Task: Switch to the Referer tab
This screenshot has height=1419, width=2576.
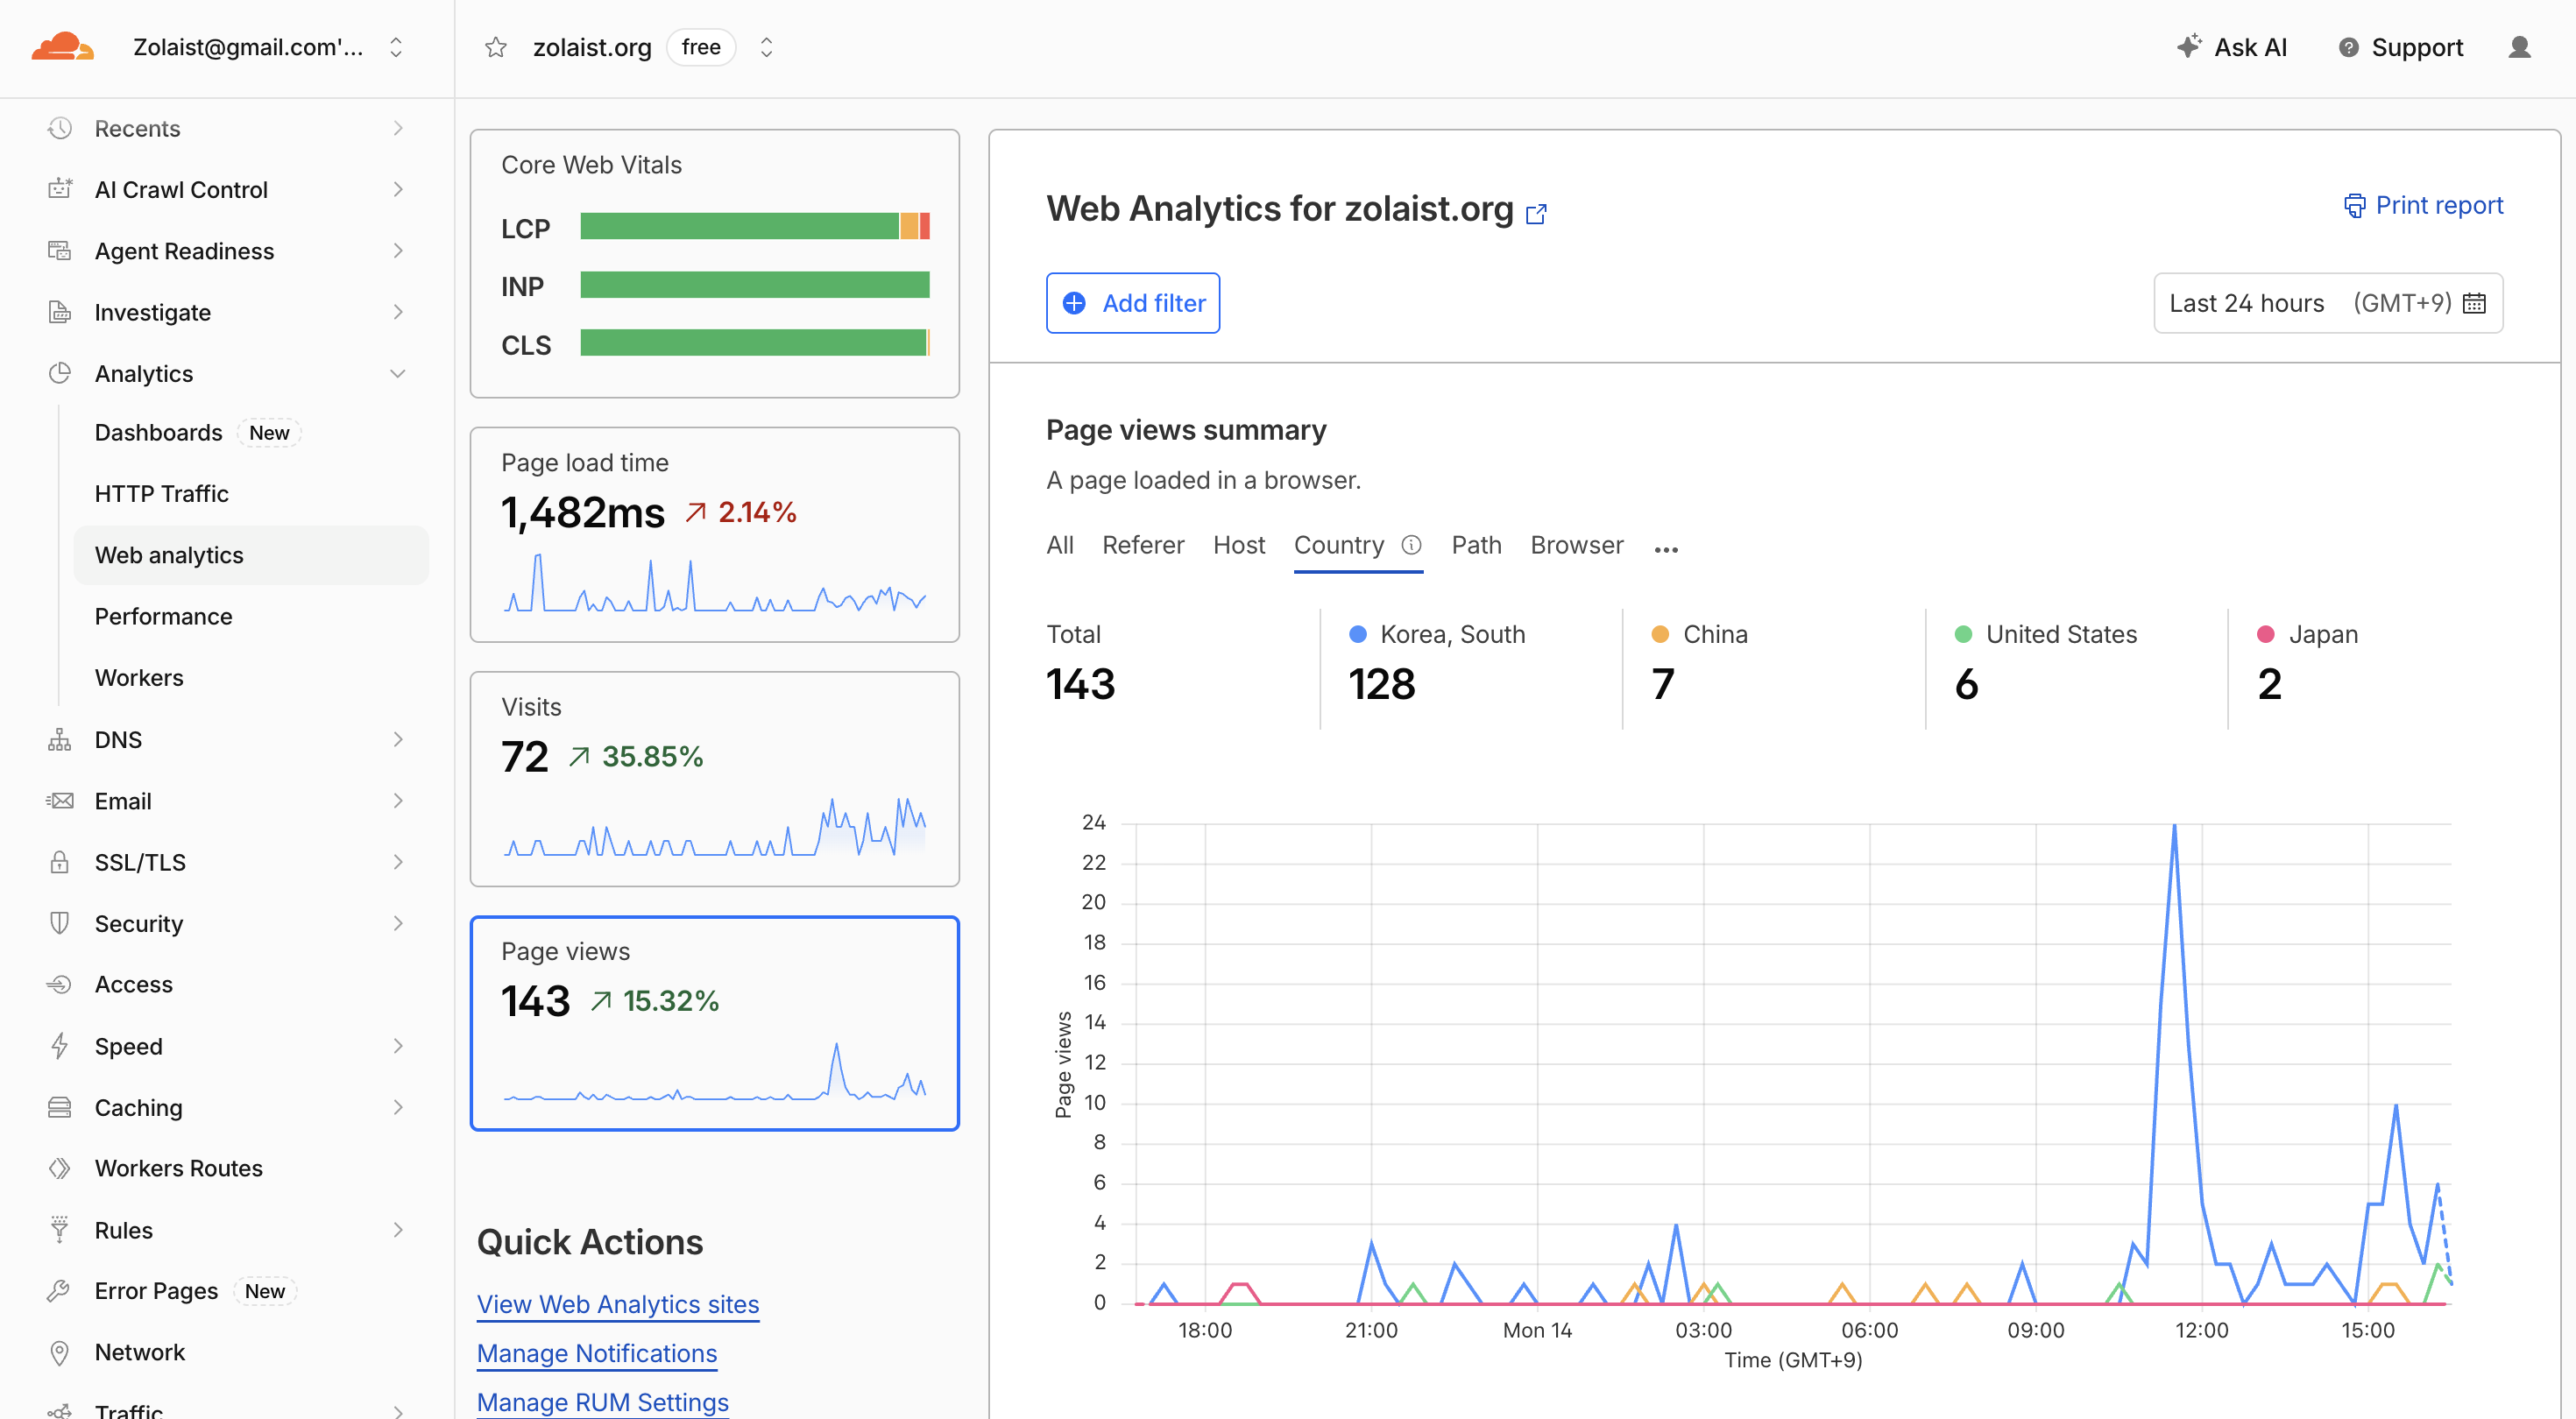Action: [1143, 545]
